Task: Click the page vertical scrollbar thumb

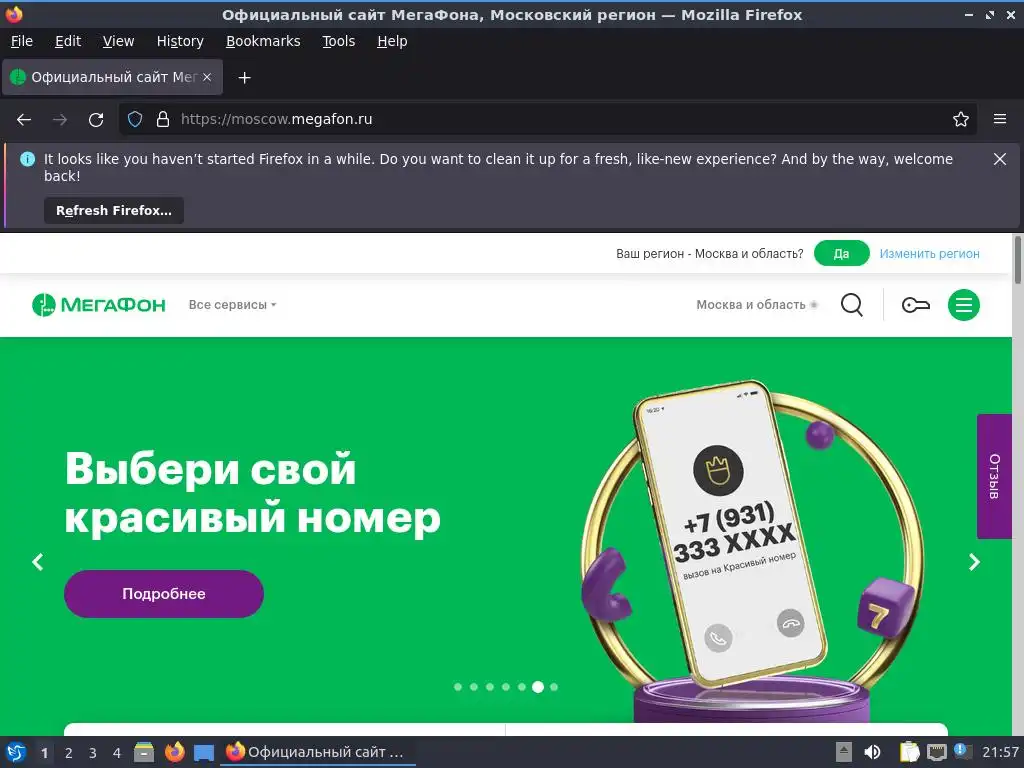Action: [x=1017, y=260]
